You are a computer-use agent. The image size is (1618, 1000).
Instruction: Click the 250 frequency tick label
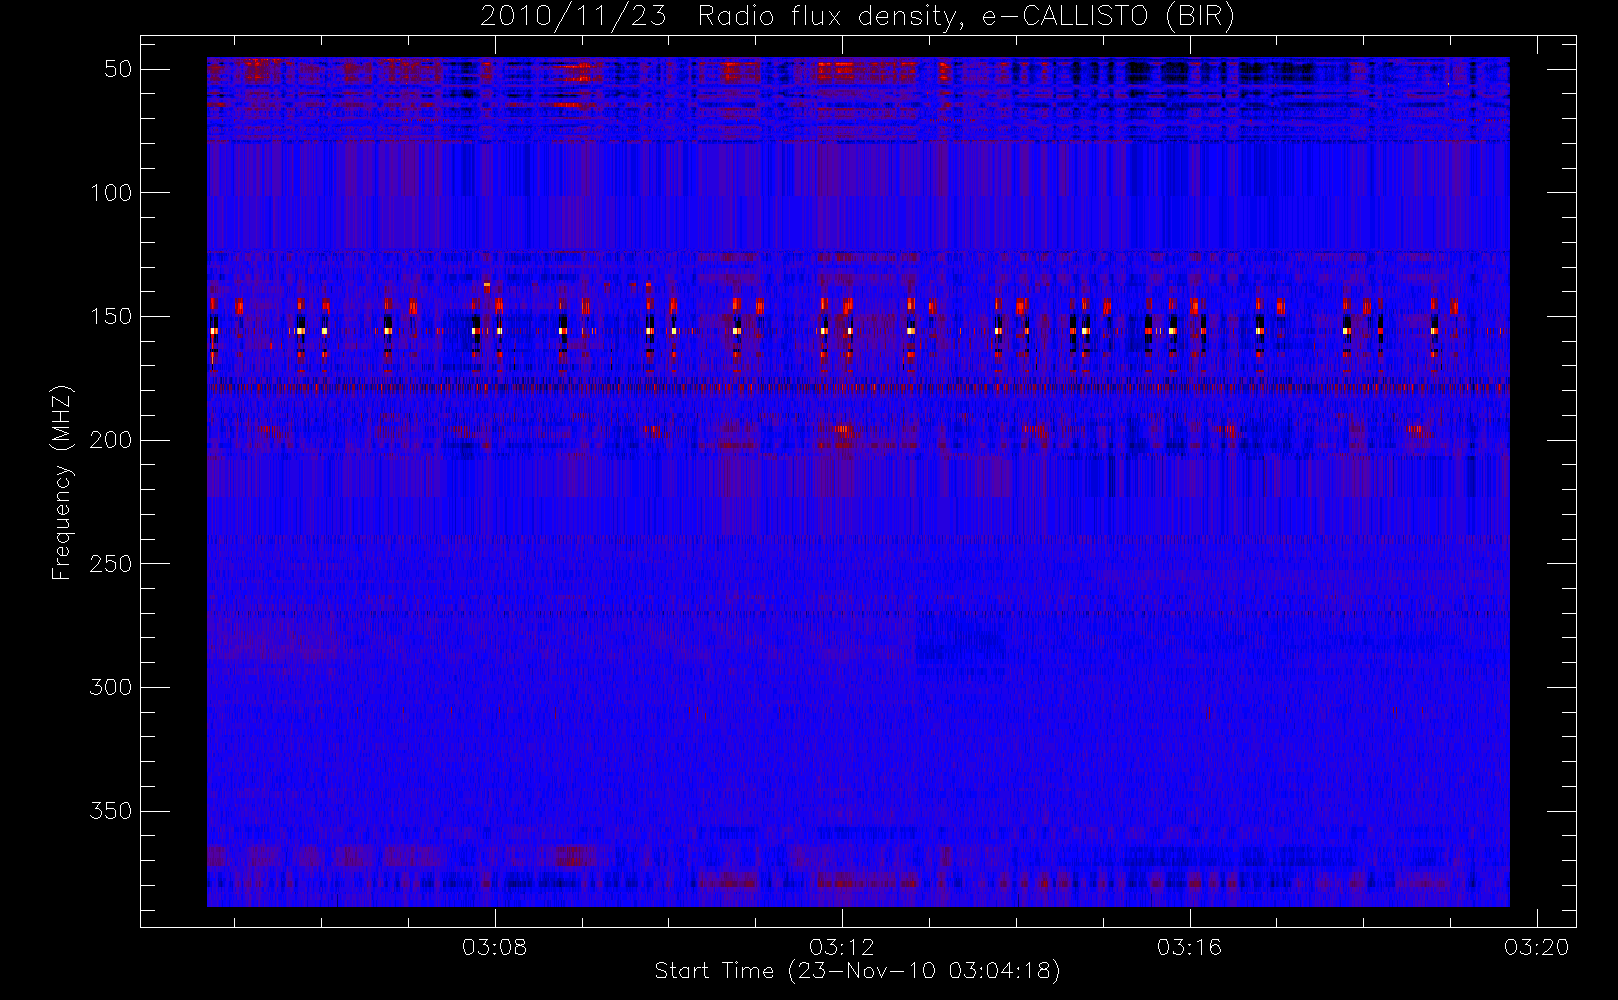point(111,563)
